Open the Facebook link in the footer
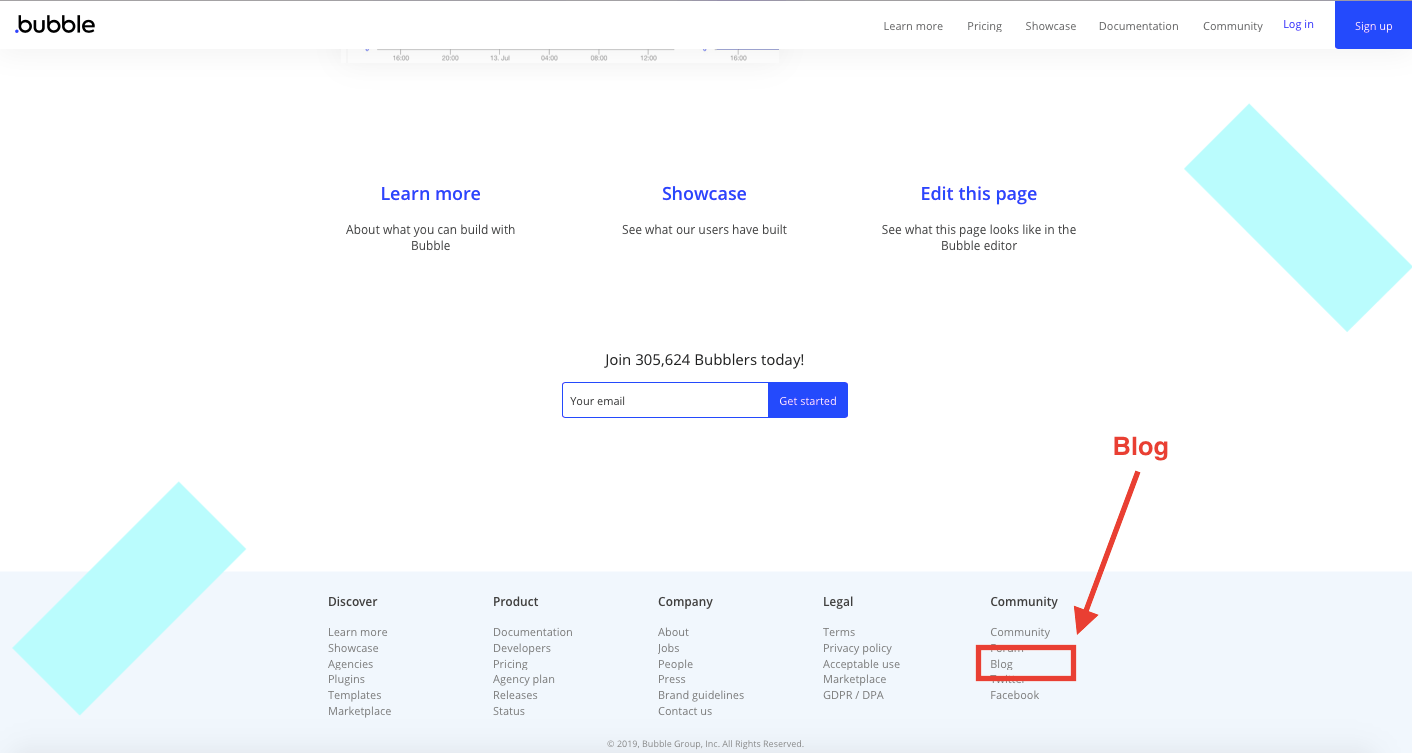 (1014, 695)
